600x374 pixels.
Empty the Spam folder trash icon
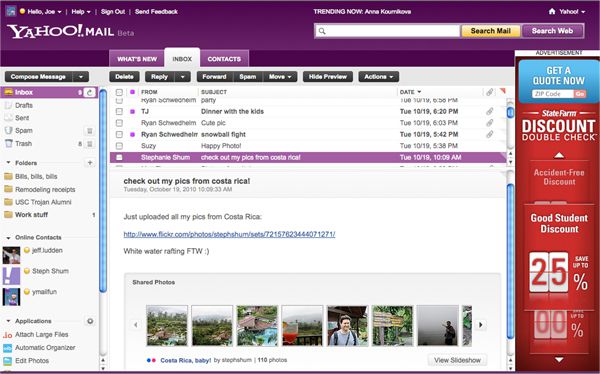point(90,131)
